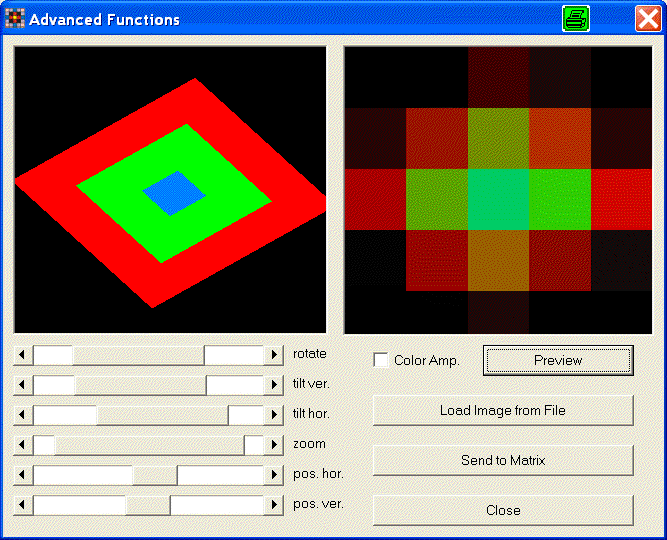Image resolution: width=667 pixels, height=540 pixels.
Task: Click the Preview button
Action: tap(558, 360)
